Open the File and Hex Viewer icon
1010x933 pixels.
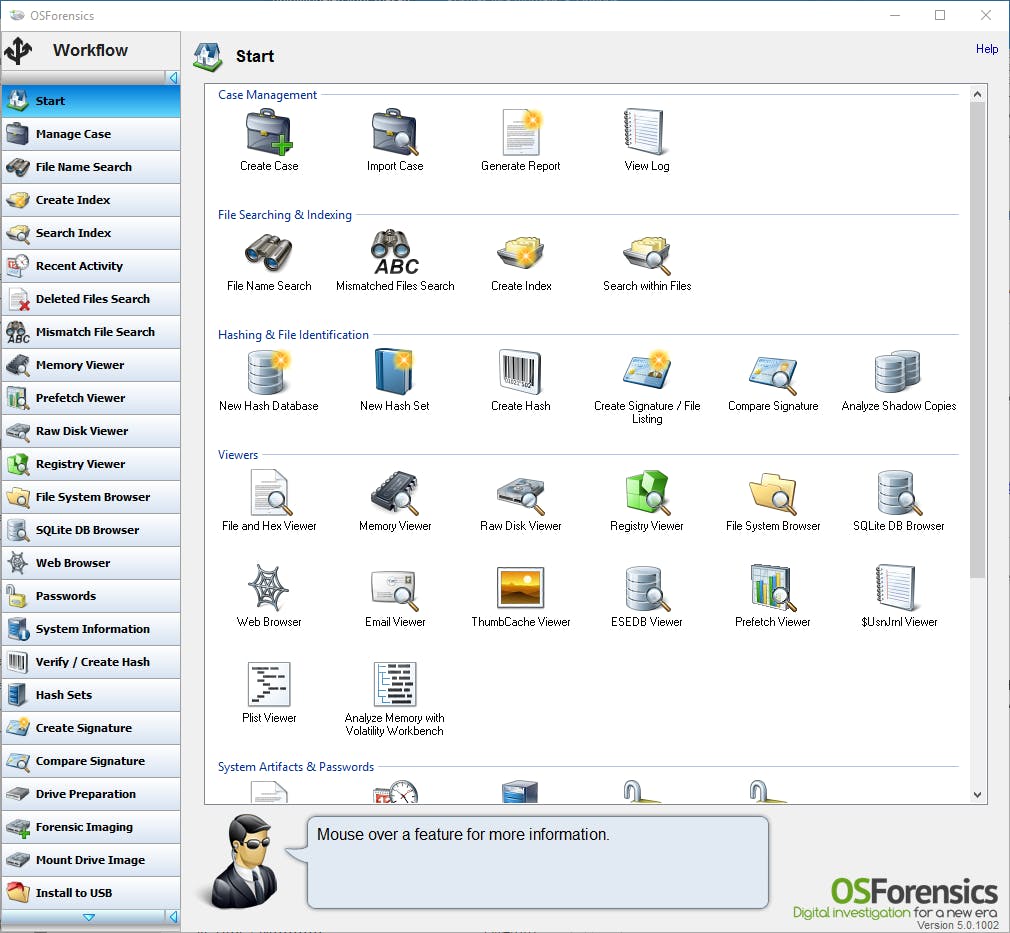tap(271, 492)
